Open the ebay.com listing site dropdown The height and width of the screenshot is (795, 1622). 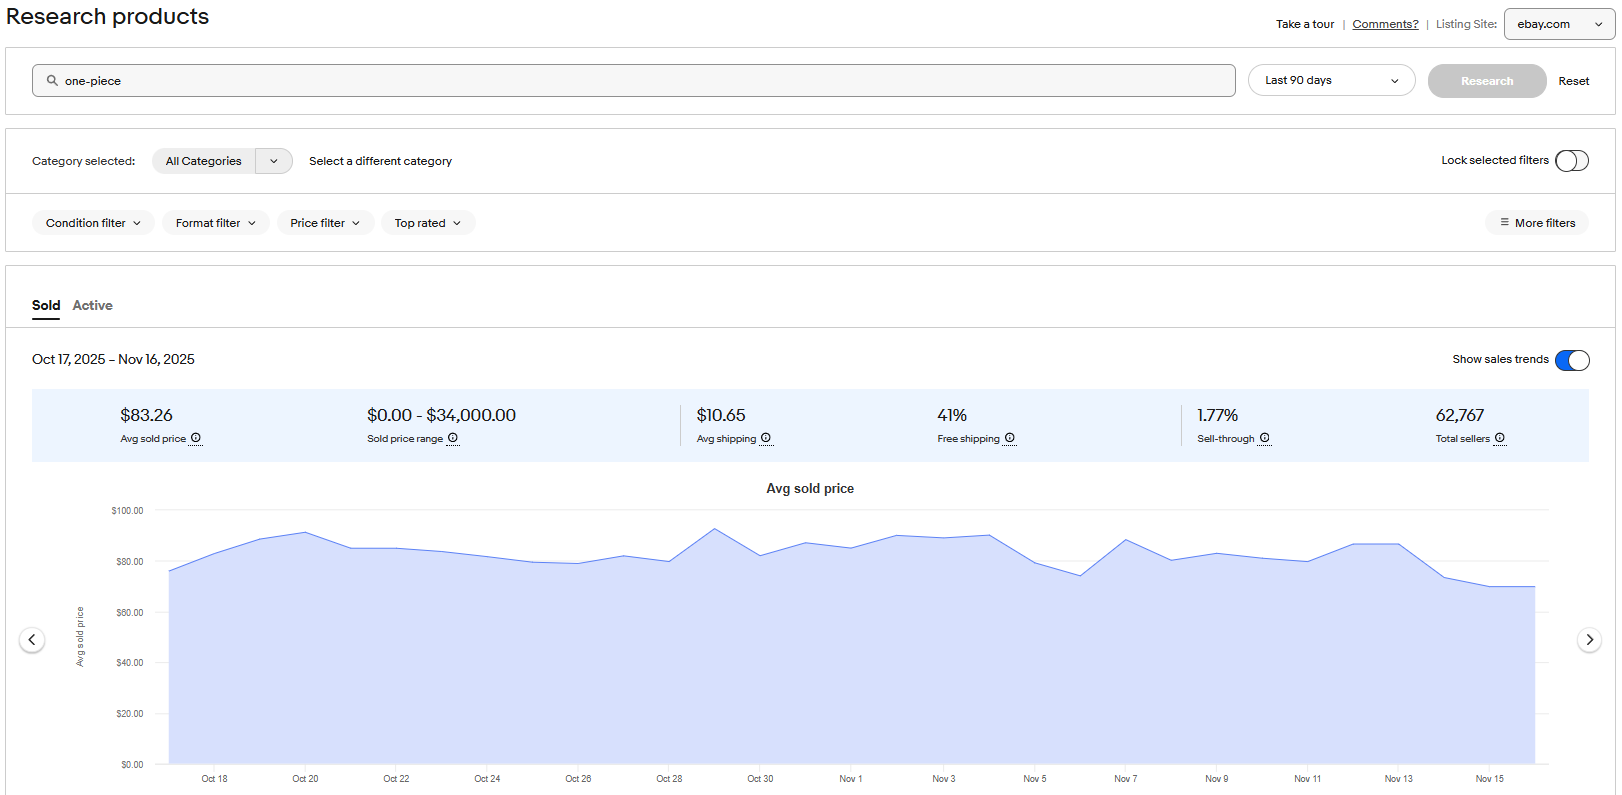coord(1558,24)
